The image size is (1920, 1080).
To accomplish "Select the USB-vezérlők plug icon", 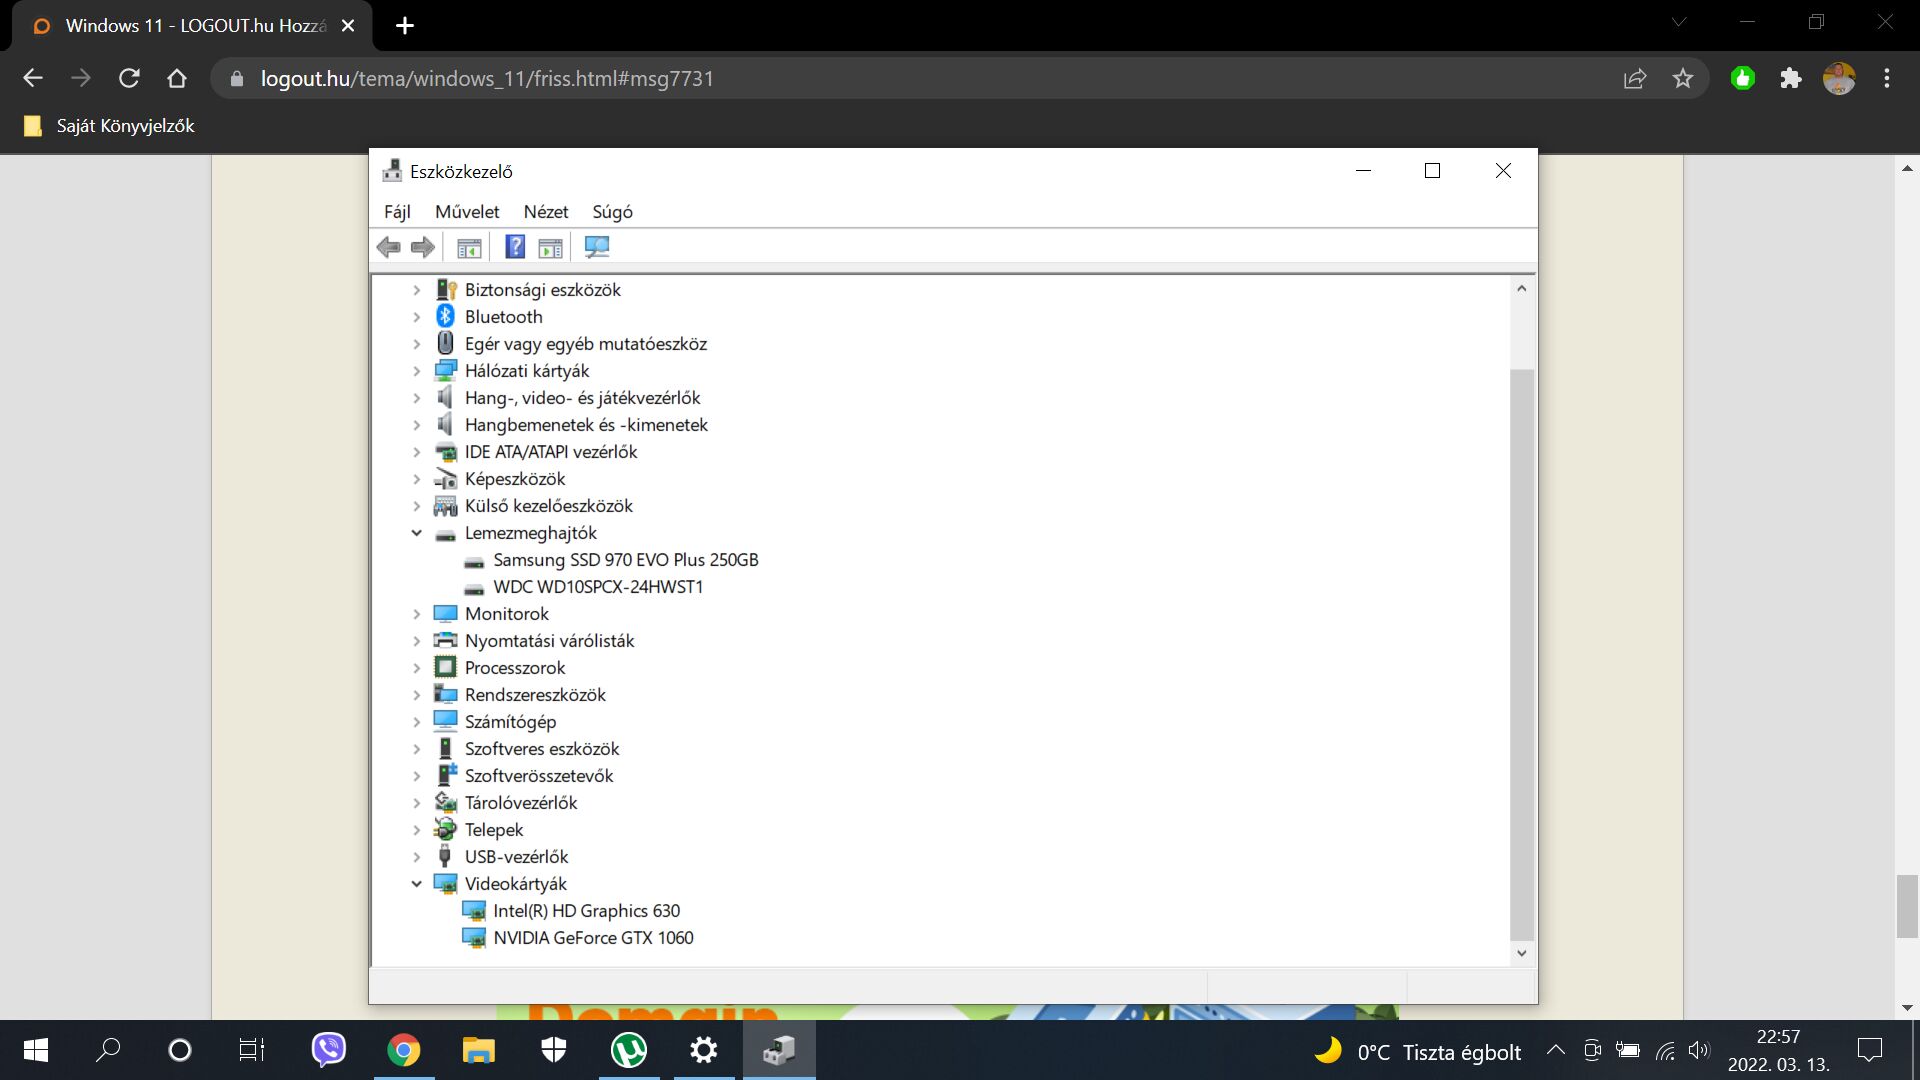I will (446, 856).
